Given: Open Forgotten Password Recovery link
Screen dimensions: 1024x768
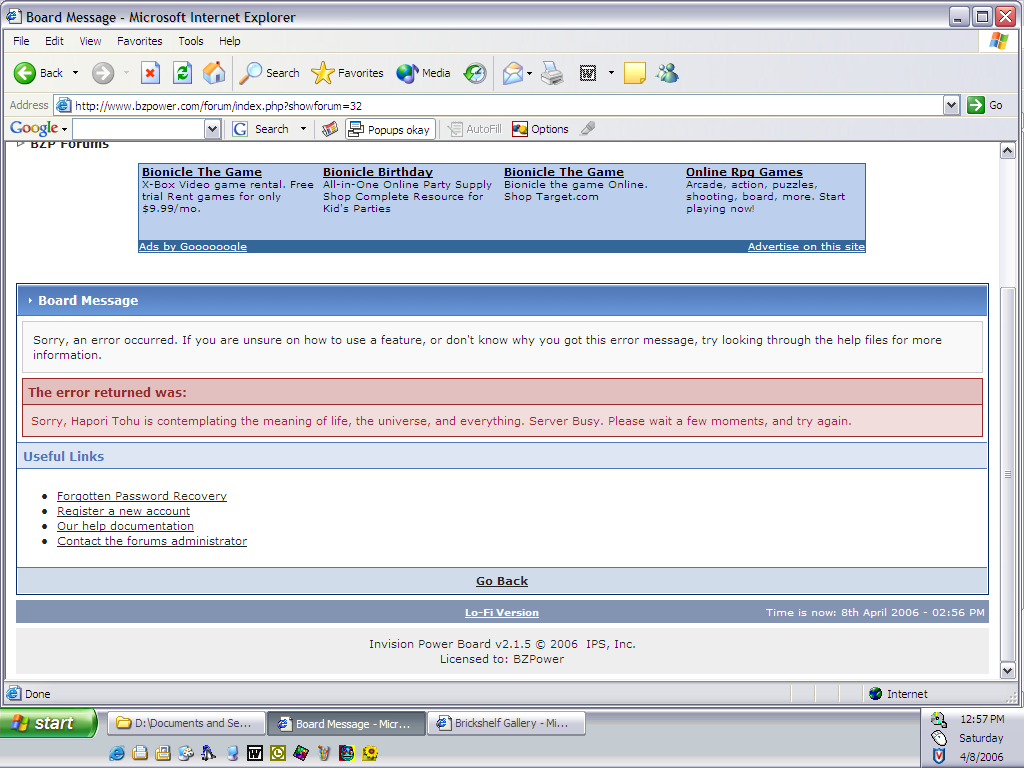Looking at the screenshot, I should coord(141,495).
